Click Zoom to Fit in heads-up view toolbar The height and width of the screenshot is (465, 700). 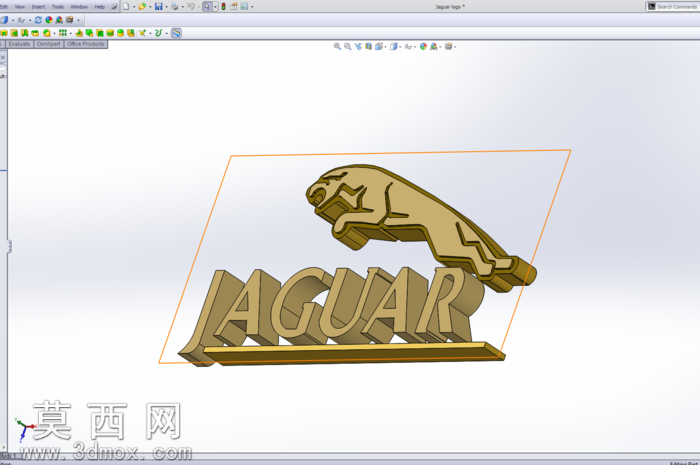337,46
